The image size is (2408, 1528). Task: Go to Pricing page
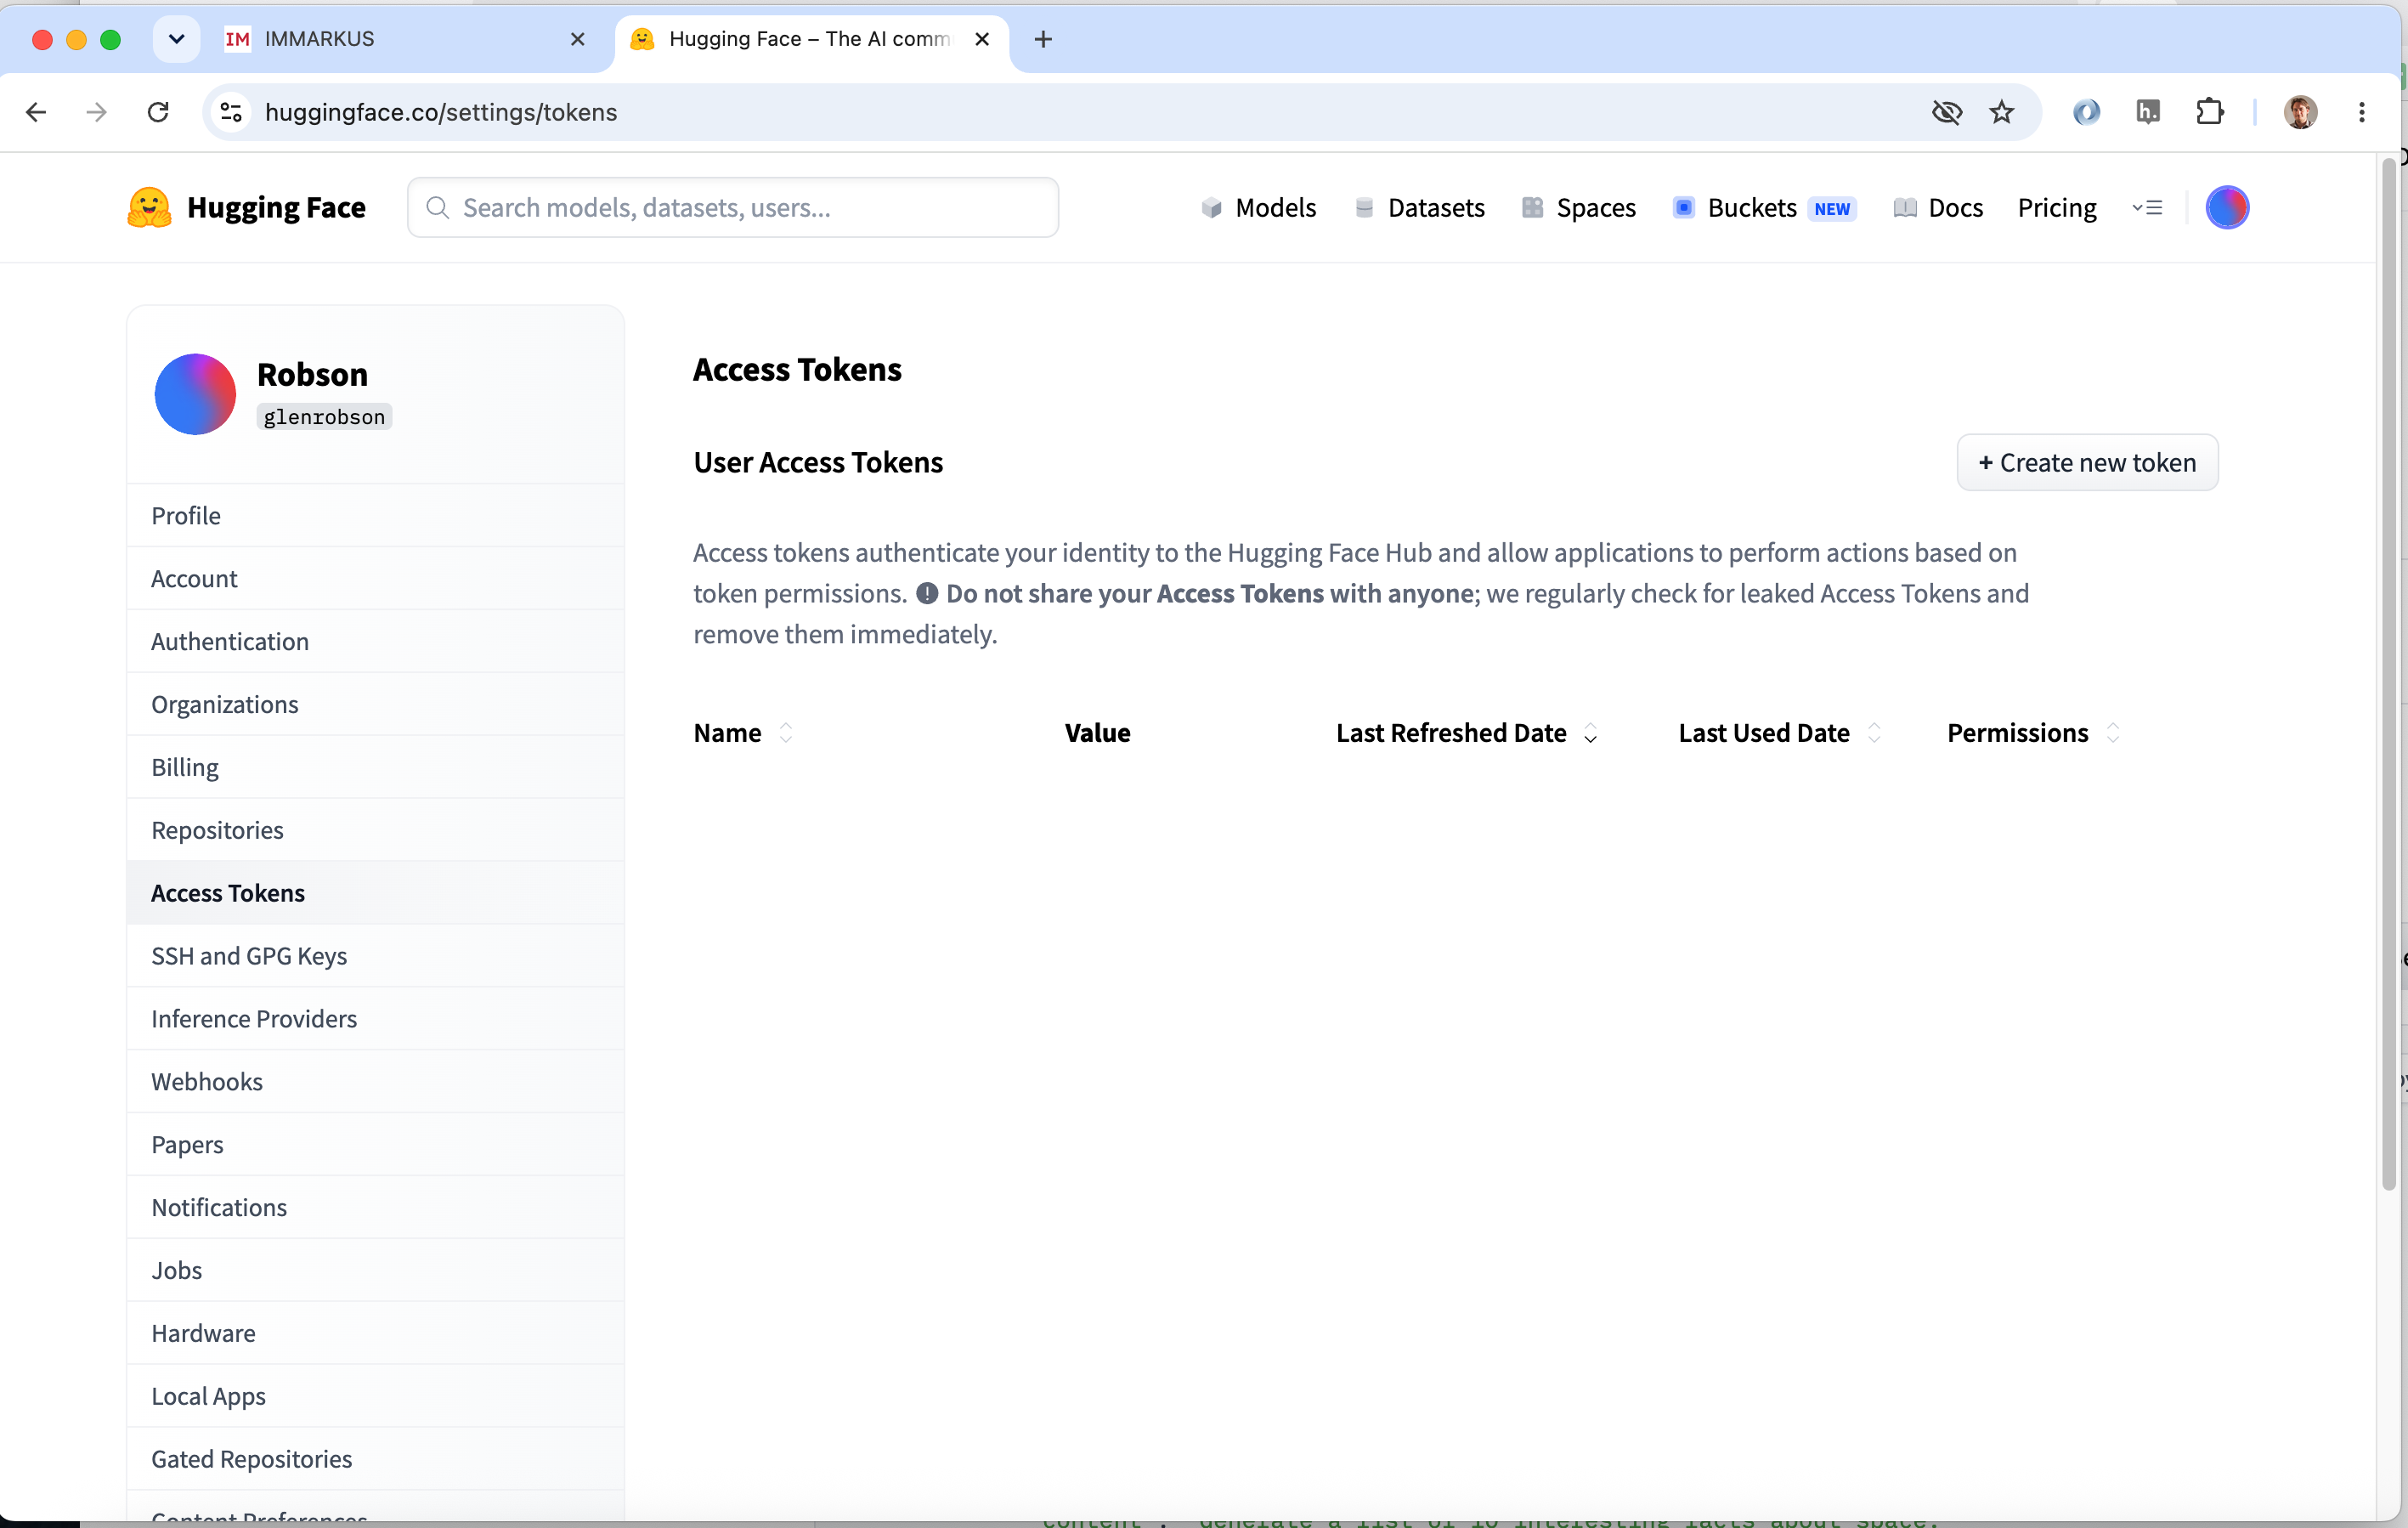[2056, 208]
